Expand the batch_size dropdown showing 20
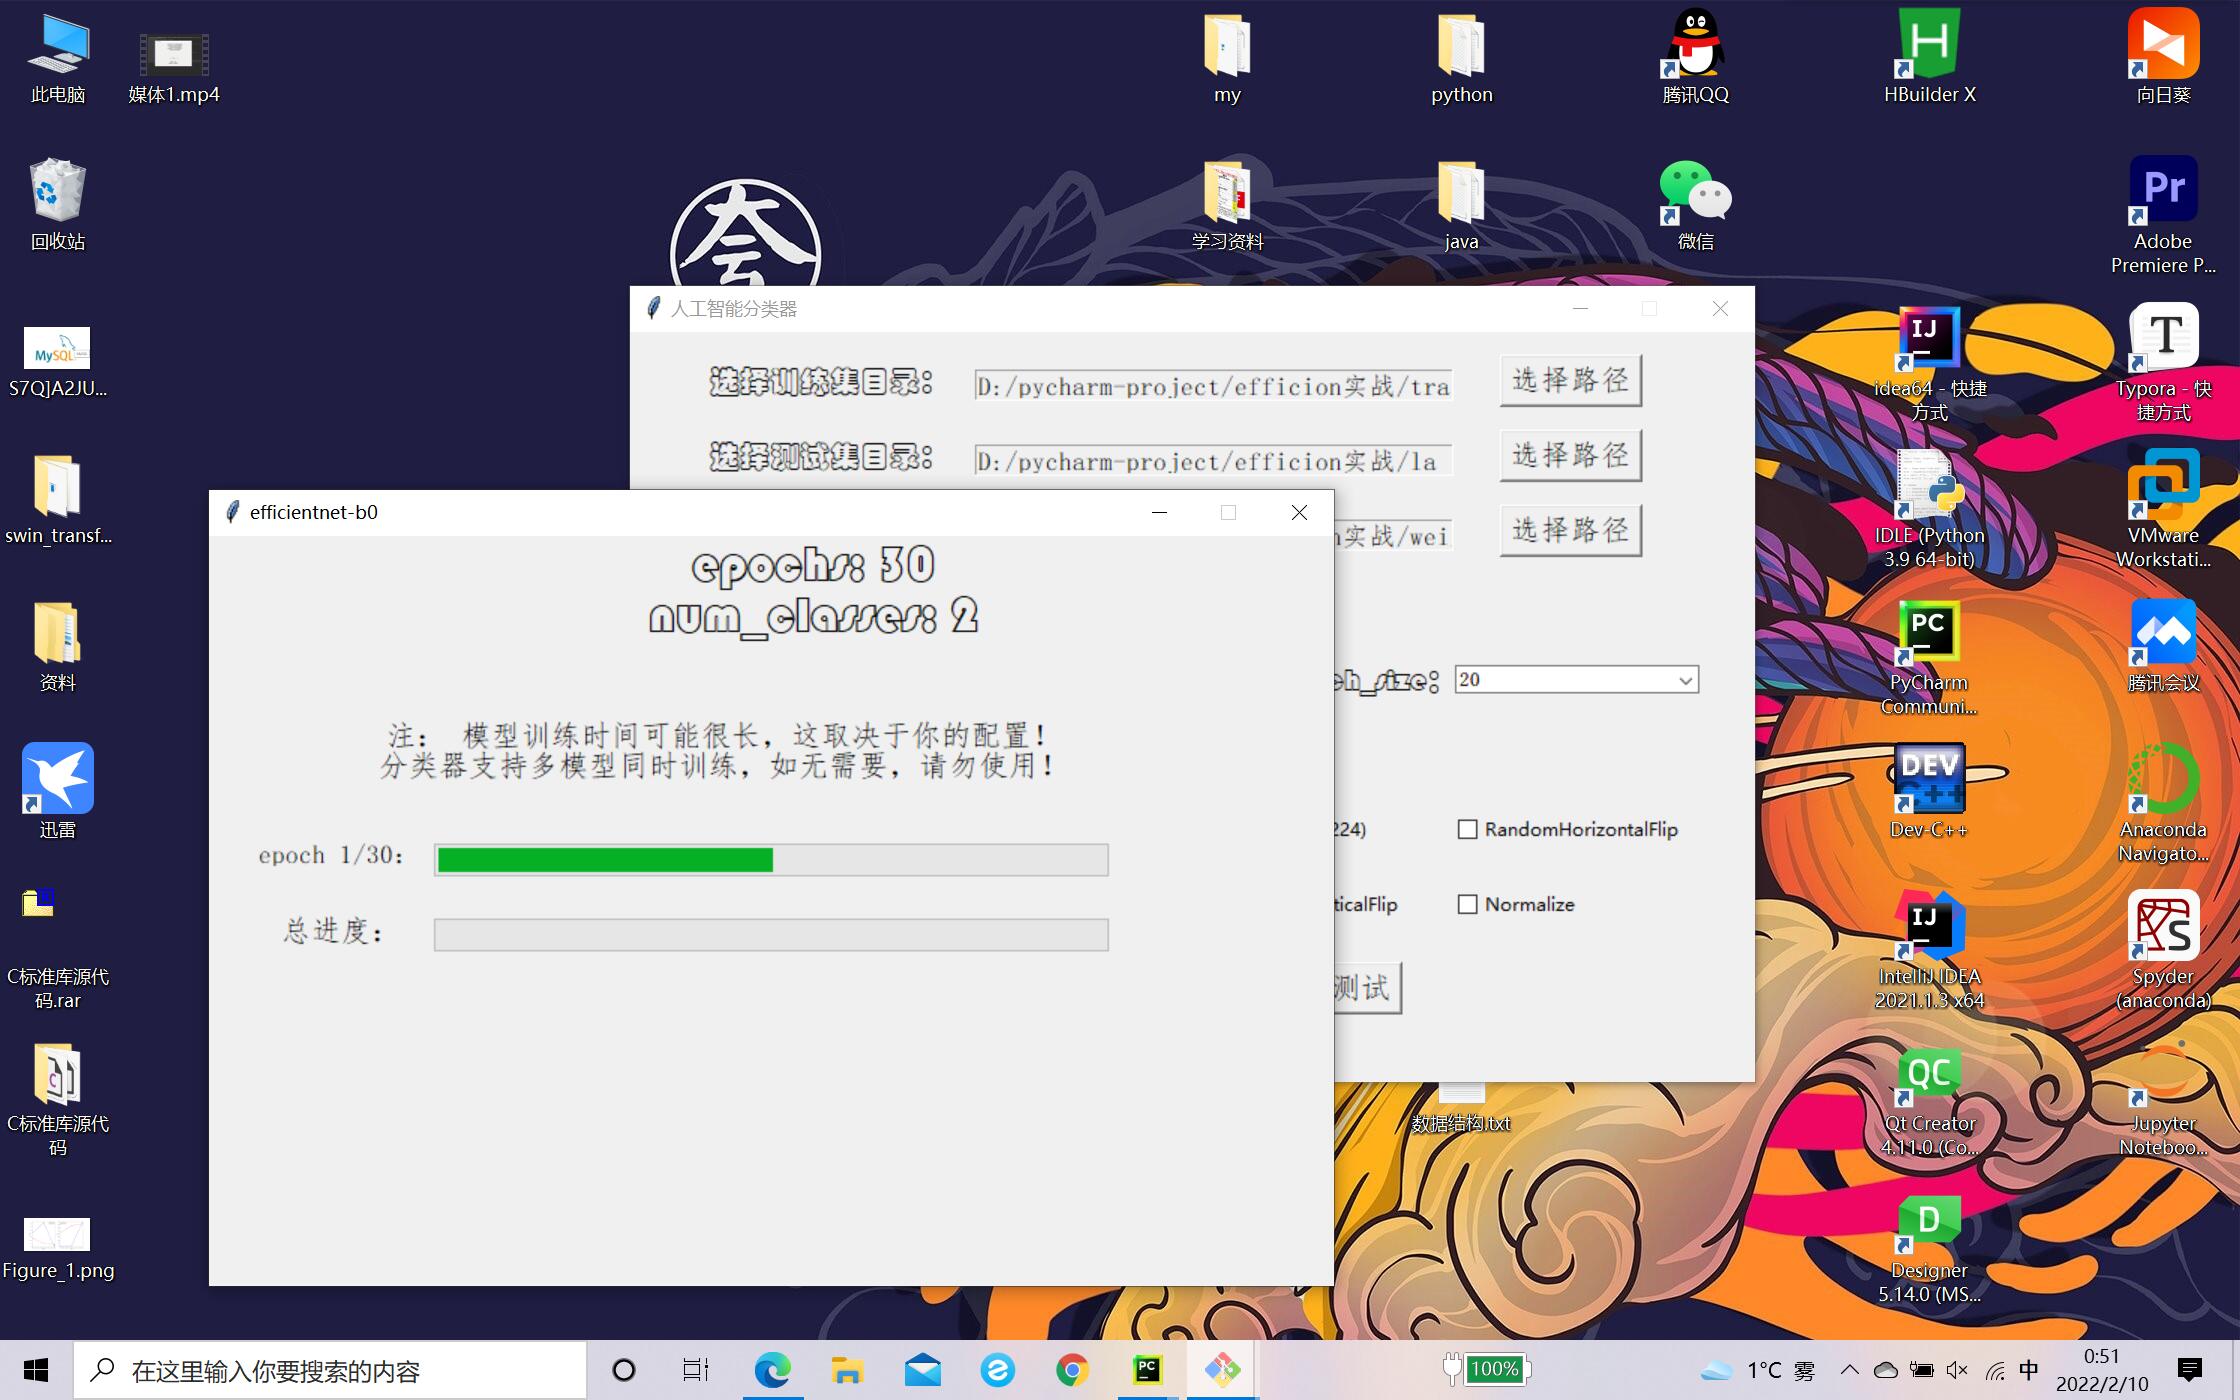The width and height of the screenshot is (2240, 1400). (1685, 680)
